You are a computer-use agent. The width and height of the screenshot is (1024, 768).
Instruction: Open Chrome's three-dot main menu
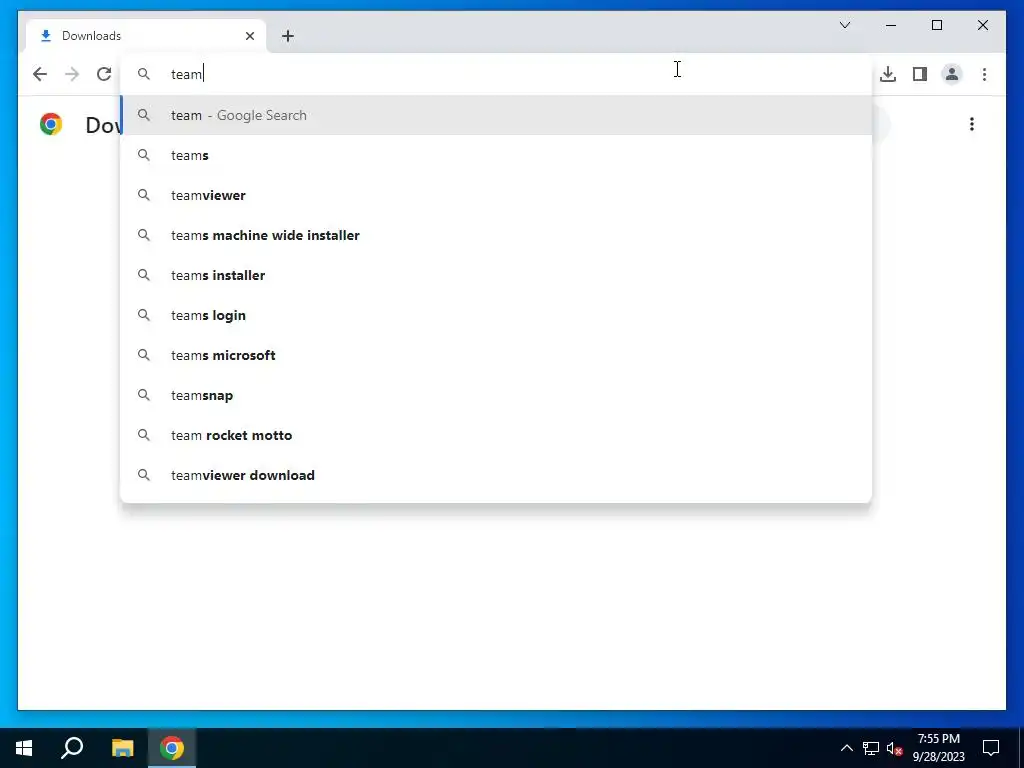[x=984, y=74]
